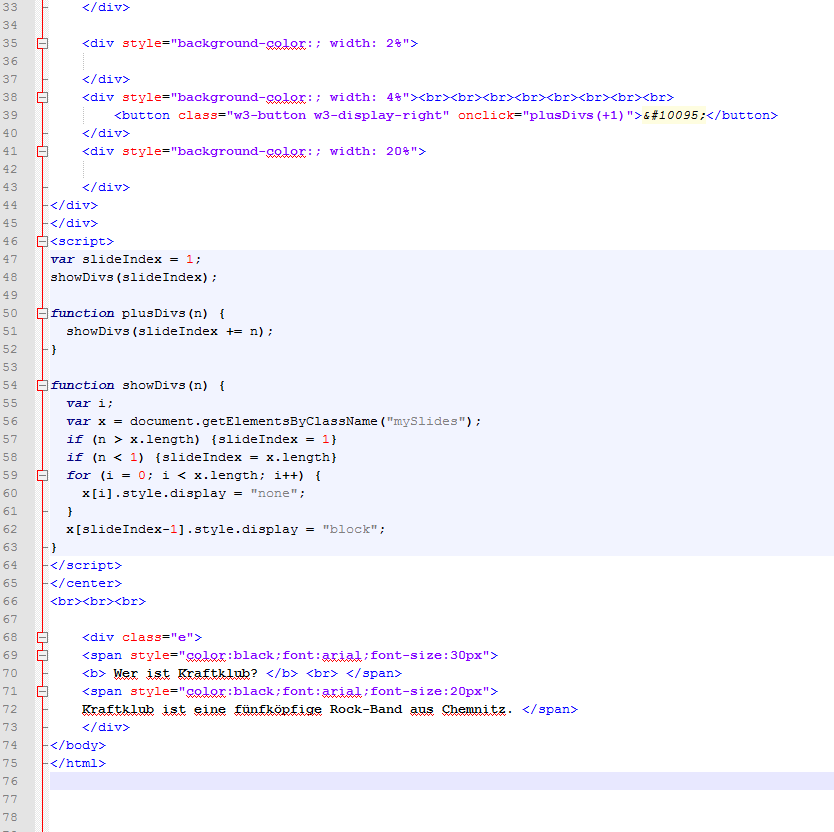Collapse the width 20% div at line 41
Image resolution: width=834 pixels, height=832 pixels.
click(41, 151)
